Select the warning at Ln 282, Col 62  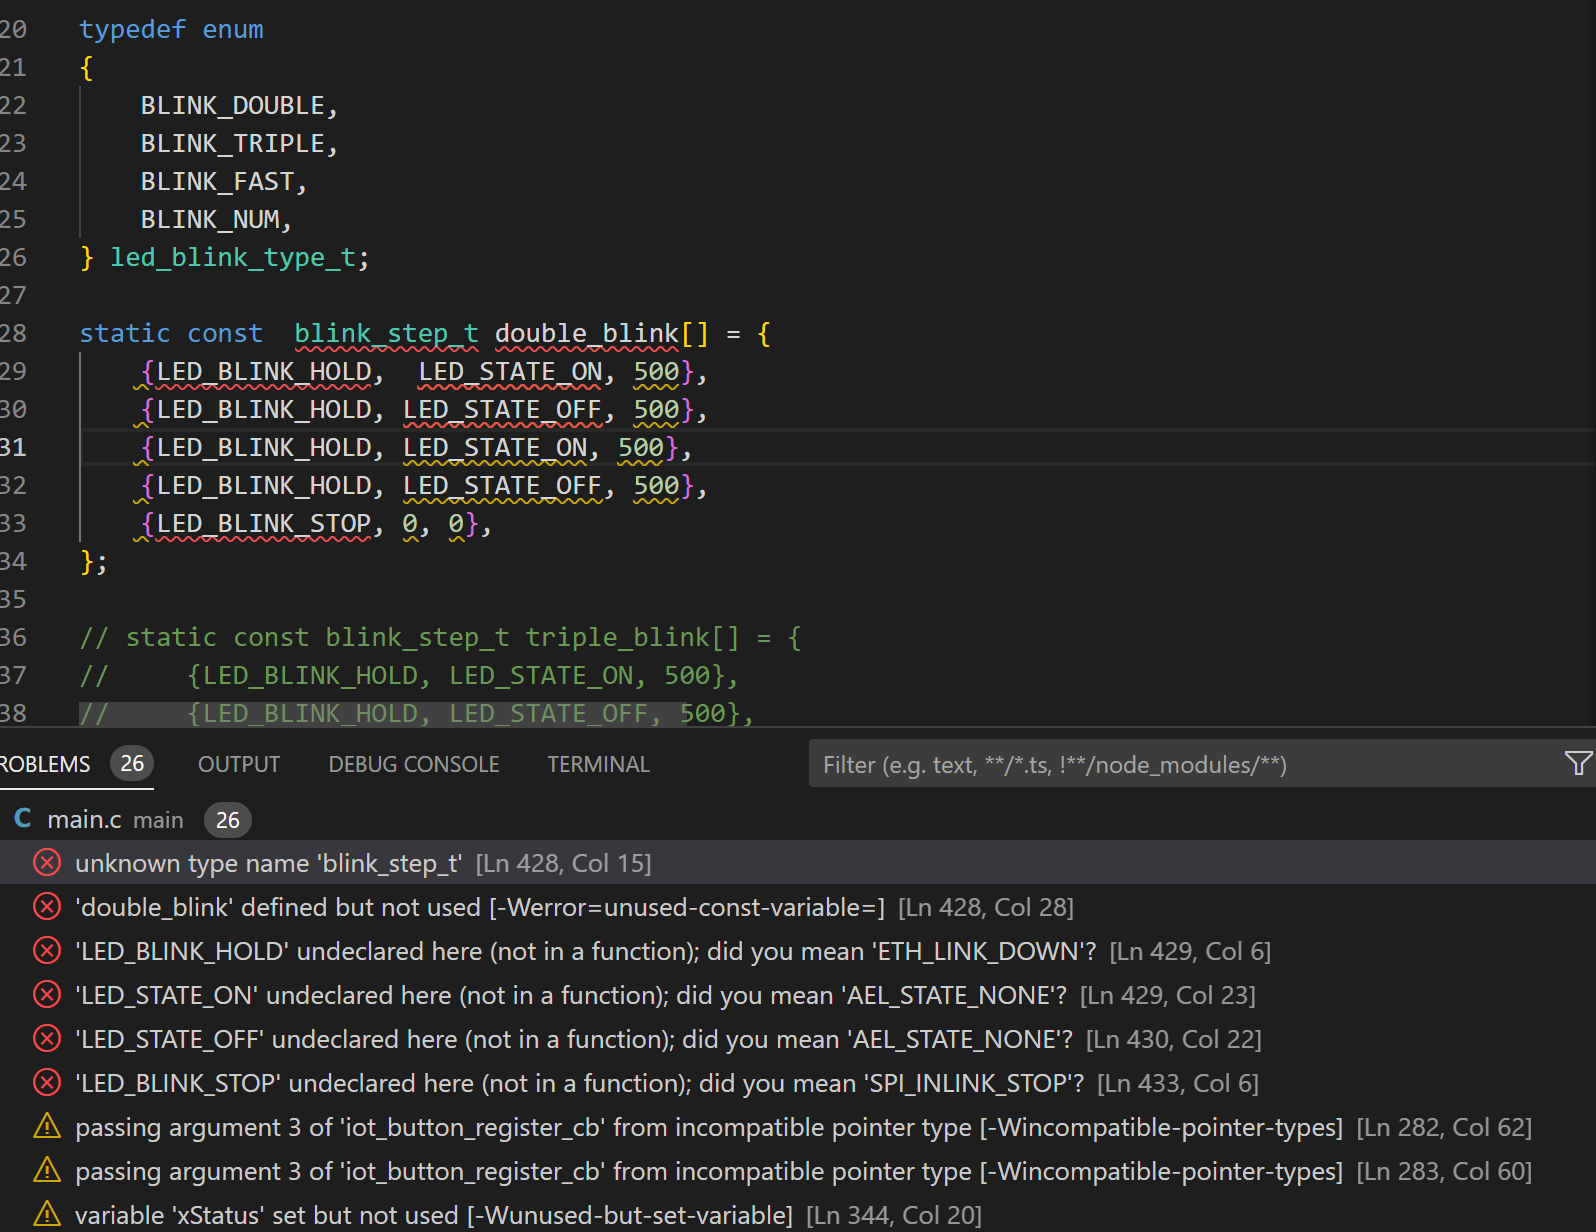click(798, 1127)
